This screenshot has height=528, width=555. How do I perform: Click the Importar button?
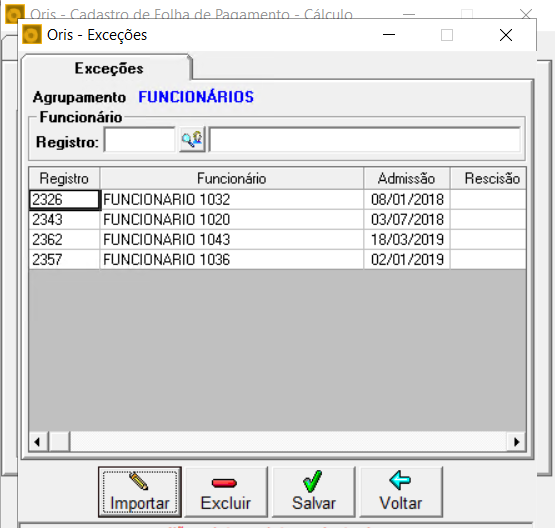140,492
